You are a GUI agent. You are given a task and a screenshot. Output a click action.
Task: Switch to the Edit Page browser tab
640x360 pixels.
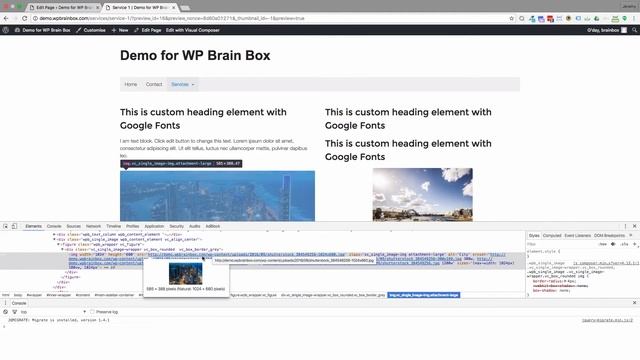click(x=62, y=7)
